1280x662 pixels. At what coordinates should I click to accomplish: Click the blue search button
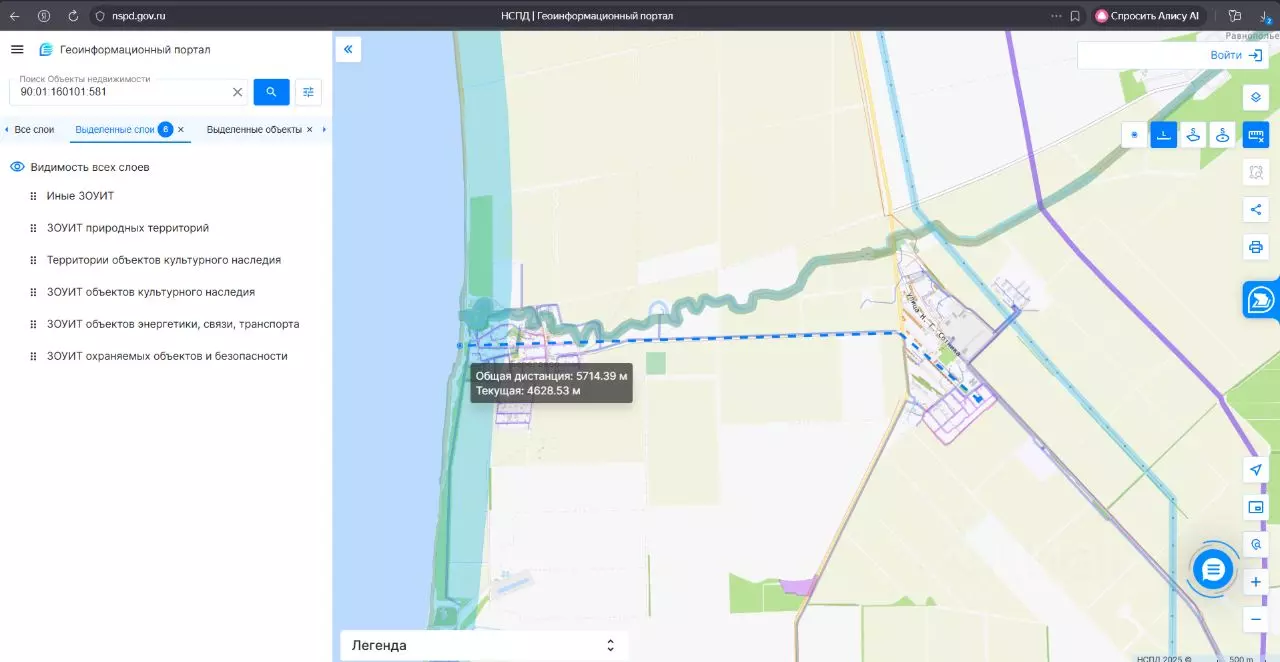[x=271, y=92]
